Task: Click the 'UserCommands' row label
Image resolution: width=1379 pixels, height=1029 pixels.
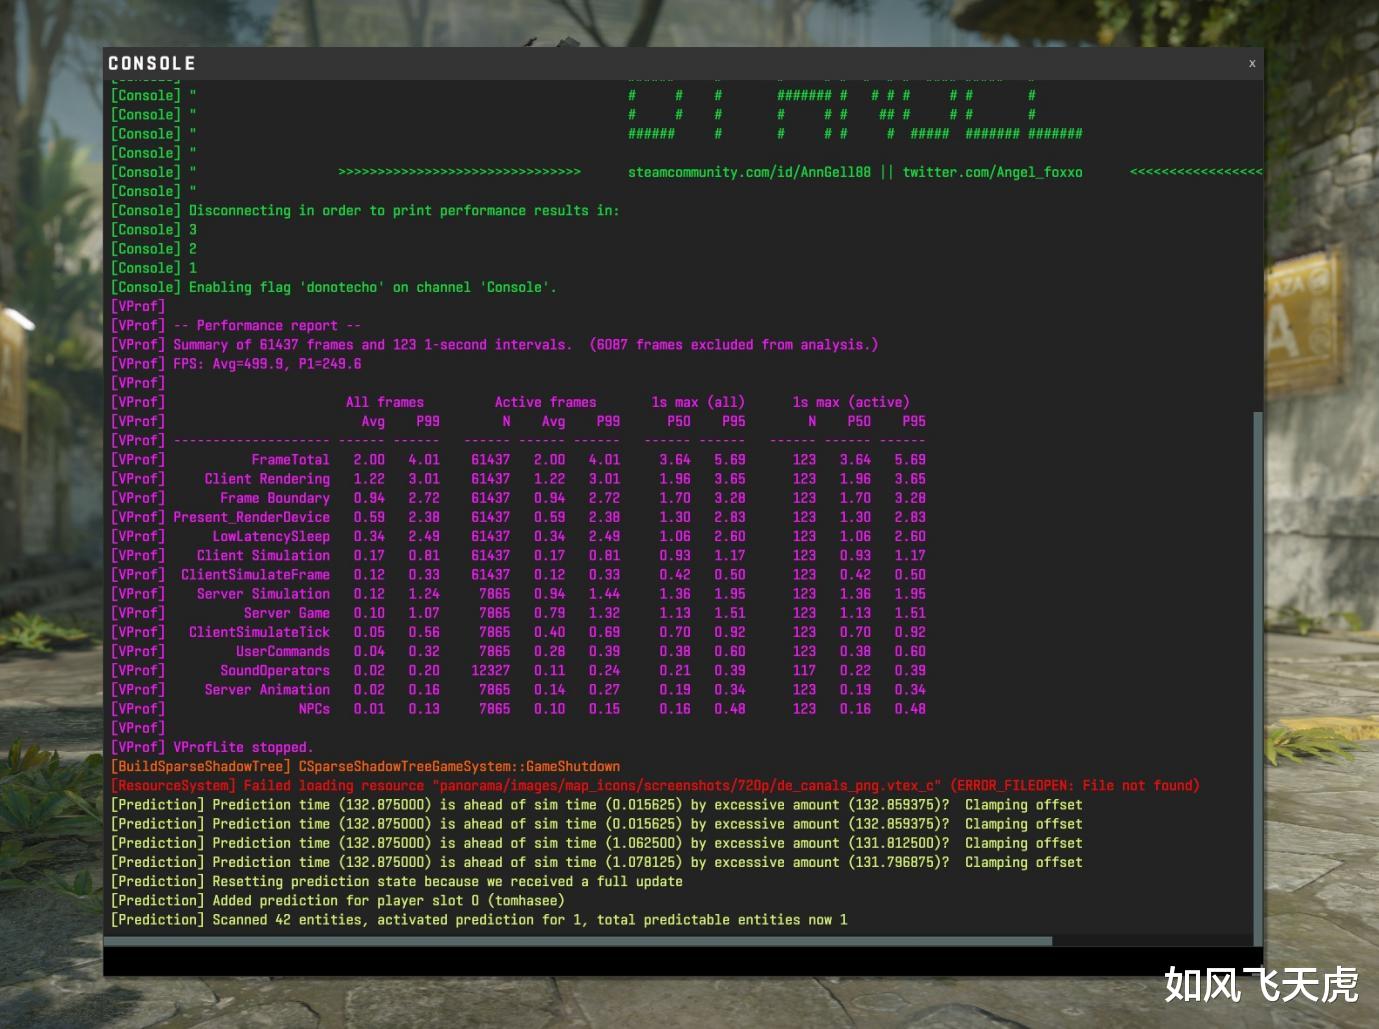Action: (283, 651)
